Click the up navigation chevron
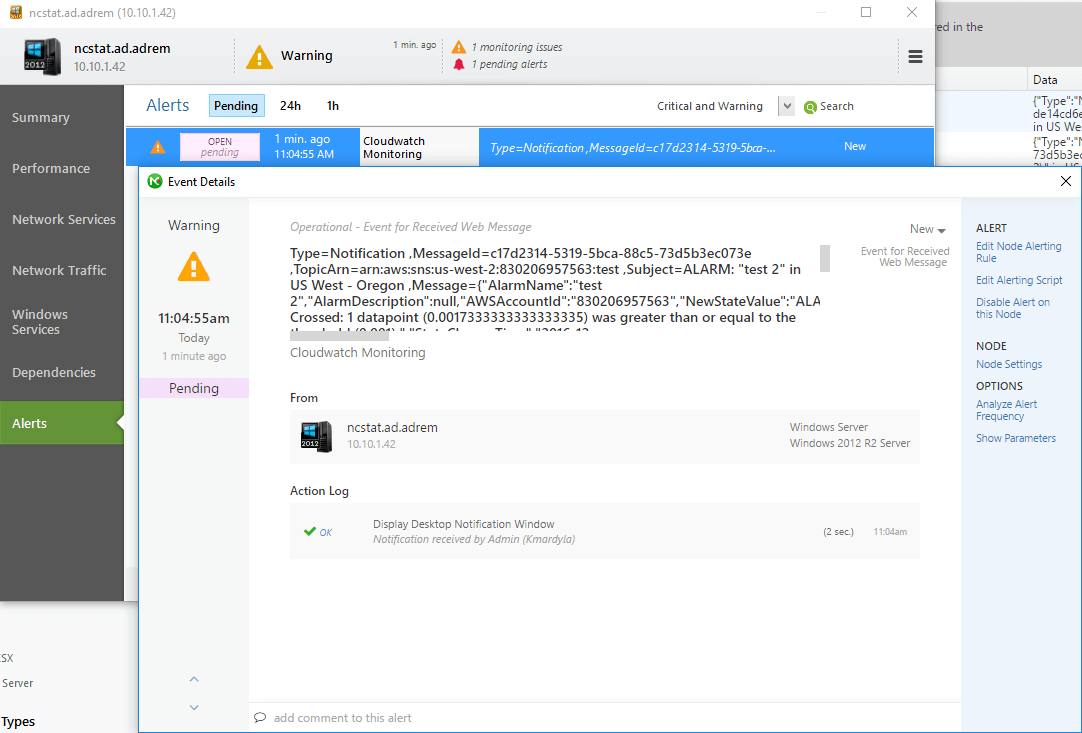The height and width of the screenshot is (733, 1082). [x=193, y=679]
